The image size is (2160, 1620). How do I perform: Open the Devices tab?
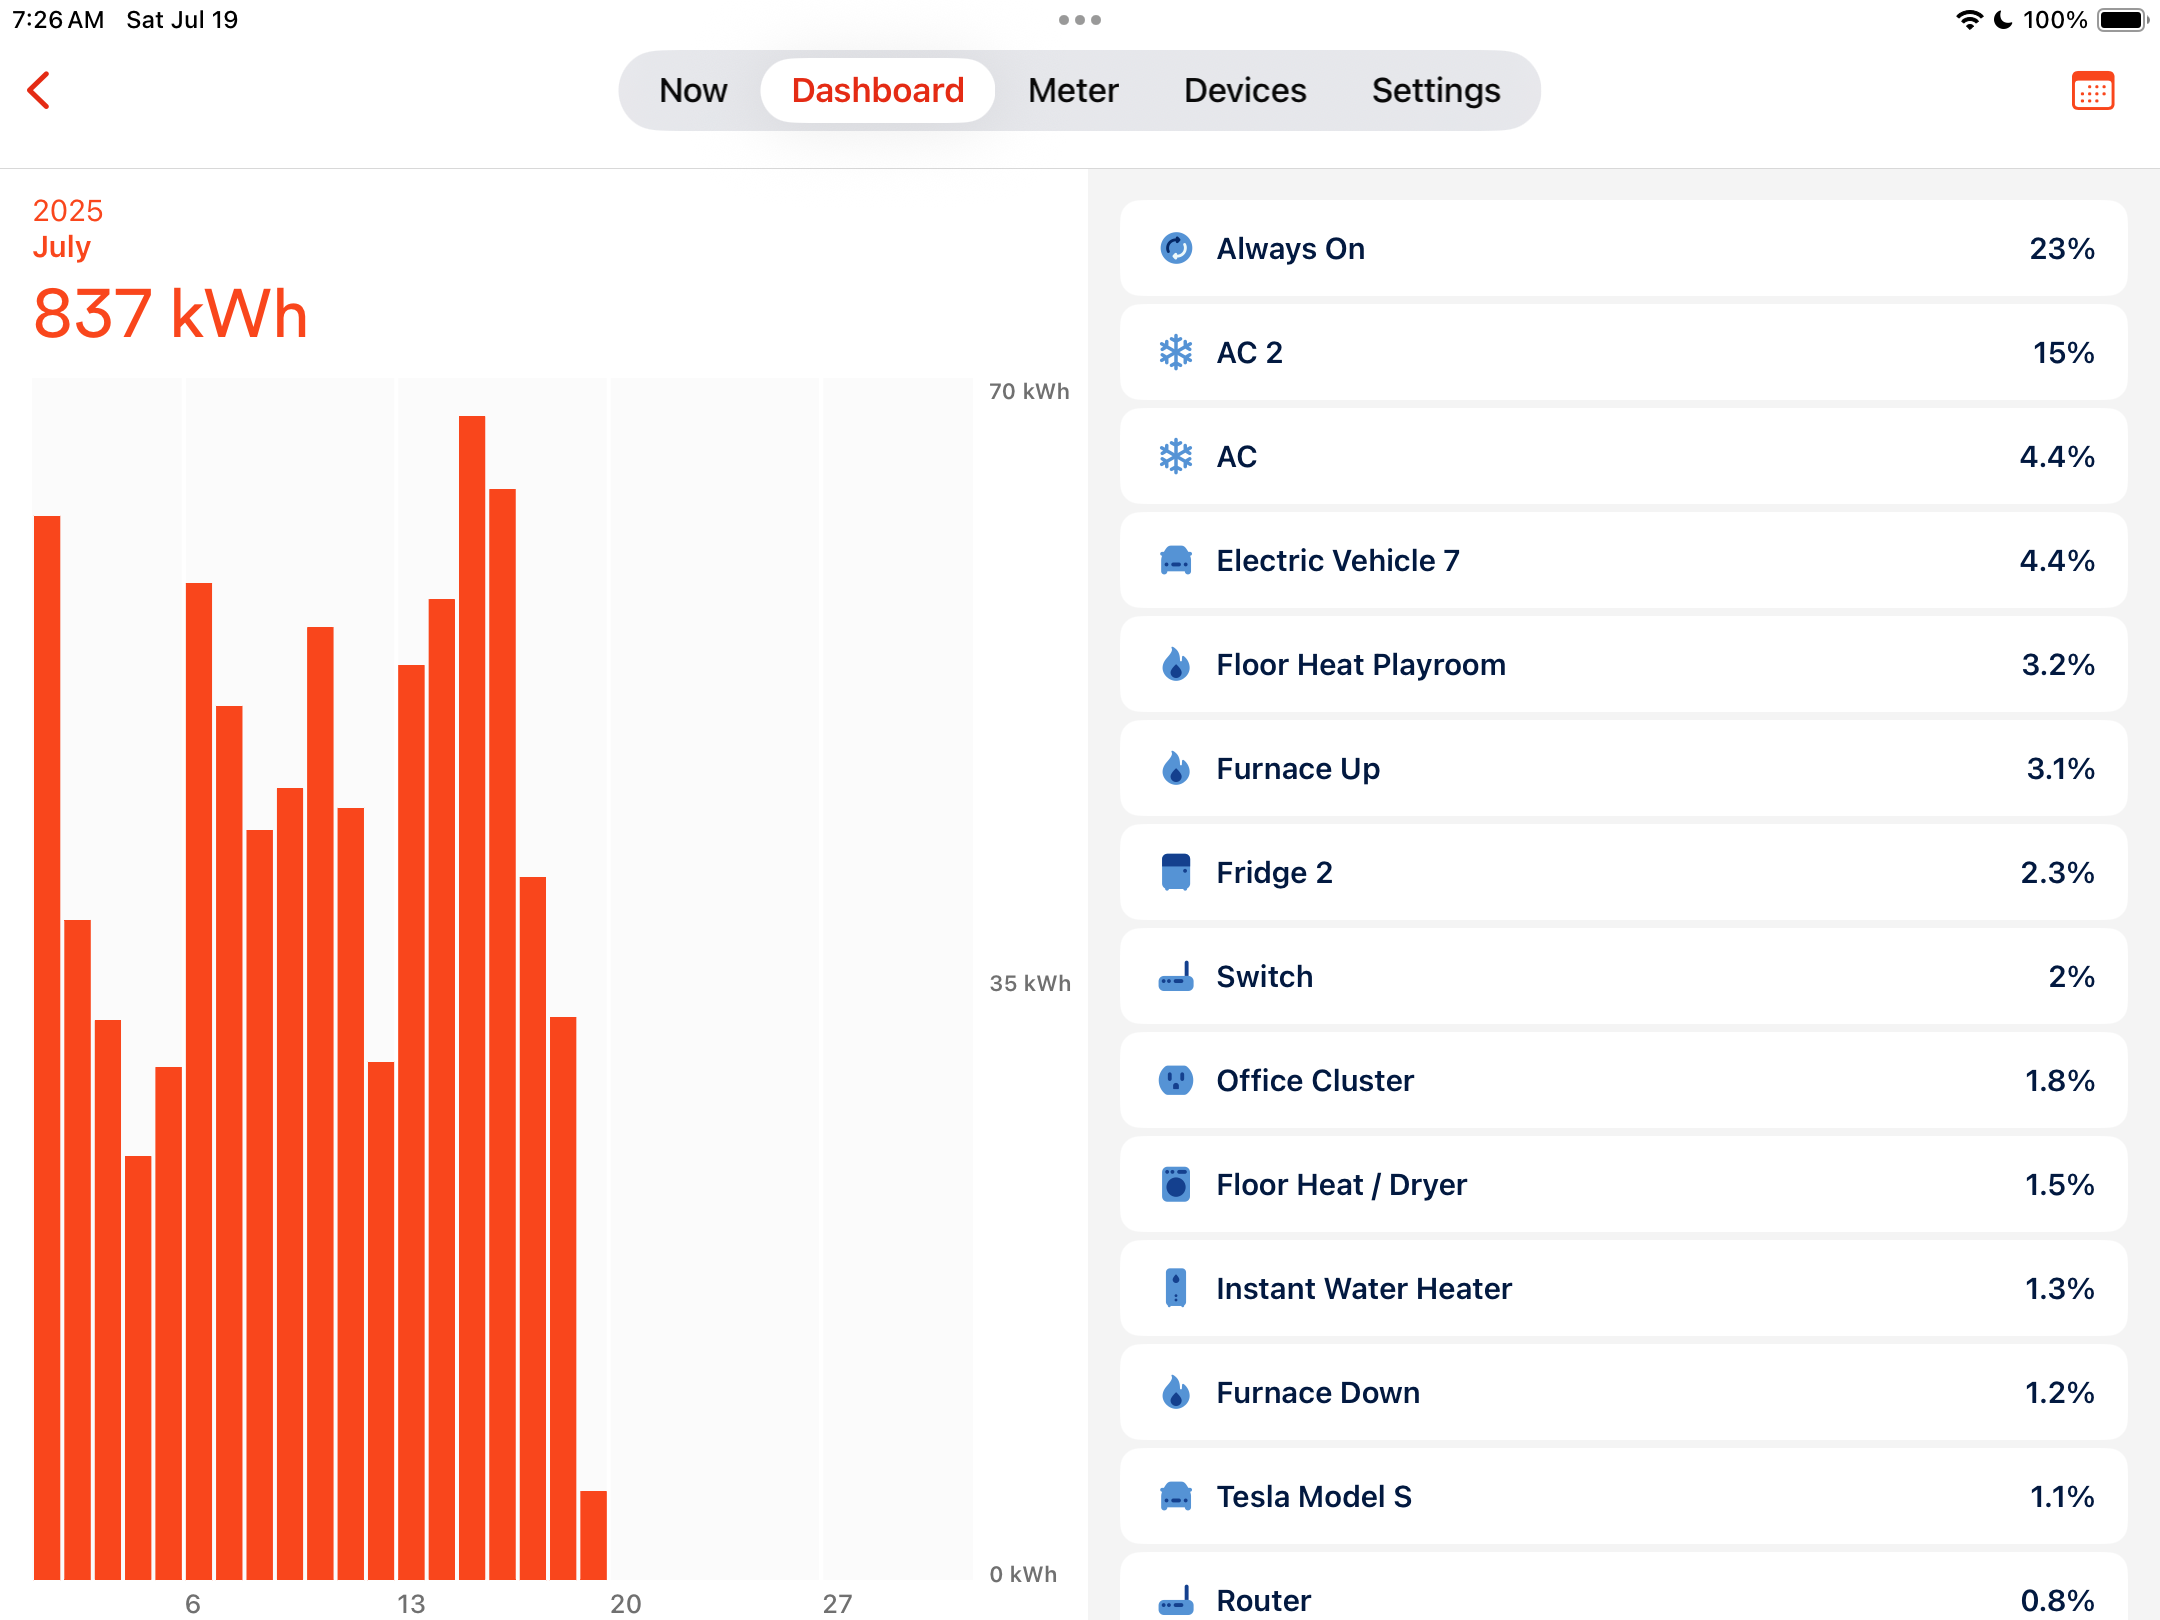[1245, 90]
